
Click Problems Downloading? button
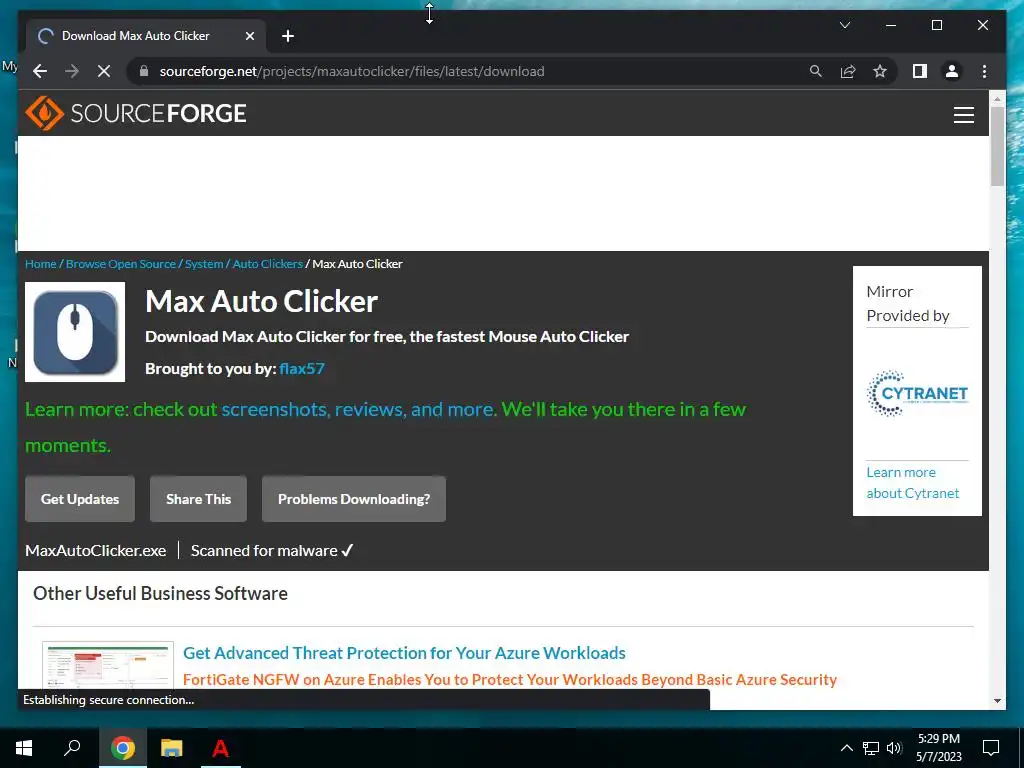click(x=354, y=499)
